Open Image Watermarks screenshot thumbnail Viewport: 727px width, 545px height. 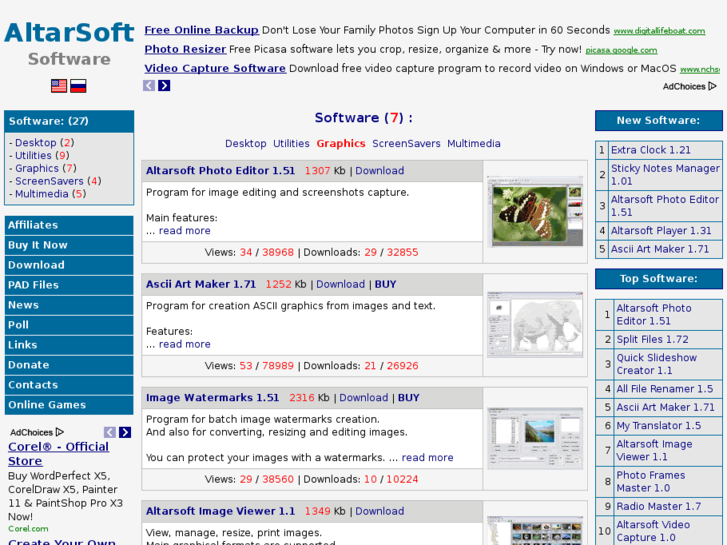click(x=535, y=438)
